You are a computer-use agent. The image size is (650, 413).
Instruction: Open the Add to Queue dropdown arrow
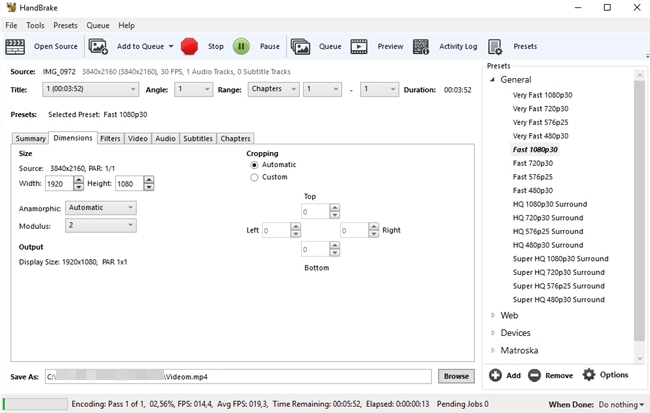tap(171, 46)
